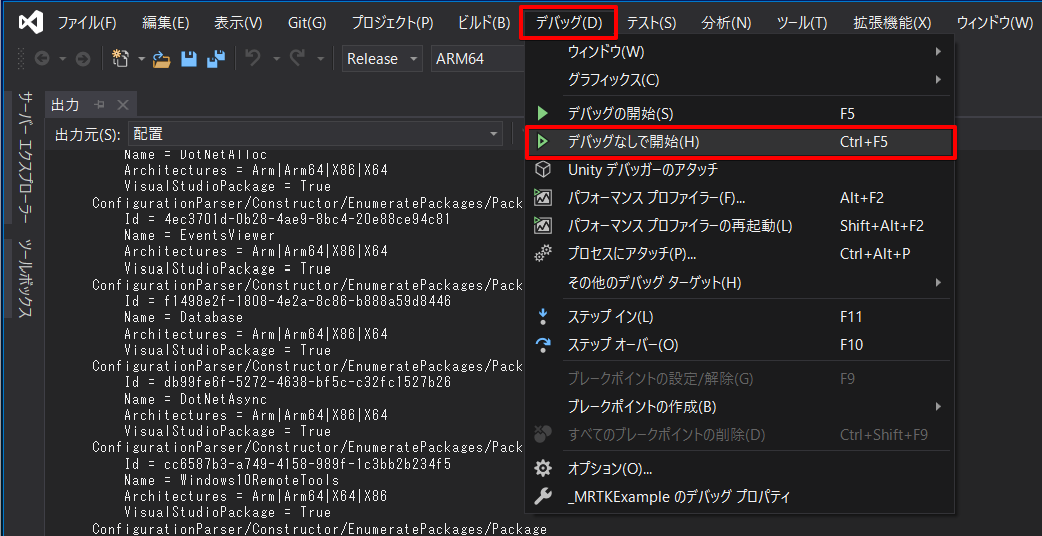Click the Navigate Forward arrow icon
Viewport: 1042px width, 536px height.
tap(82, 59)
